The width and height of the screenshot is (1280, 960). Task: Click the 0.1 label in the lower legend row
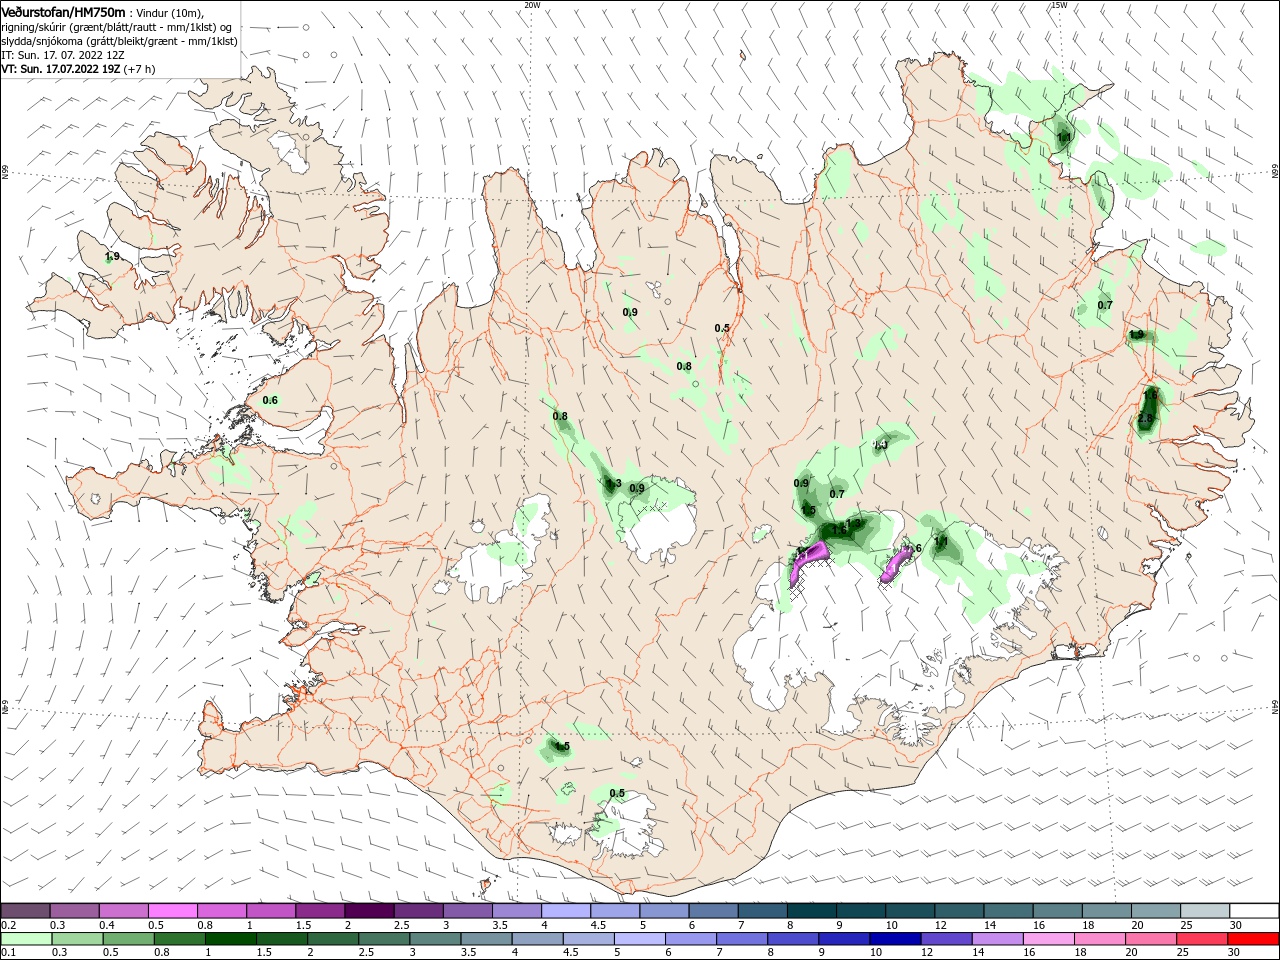pyautogui.click(x=8, y=953)
